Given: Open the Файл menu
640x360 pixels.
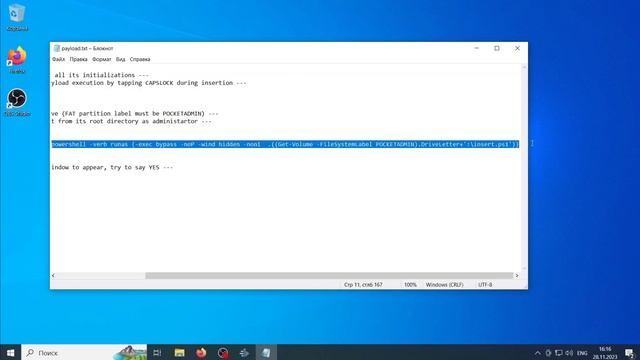Looking at the screenshot, I should [58, 59].
